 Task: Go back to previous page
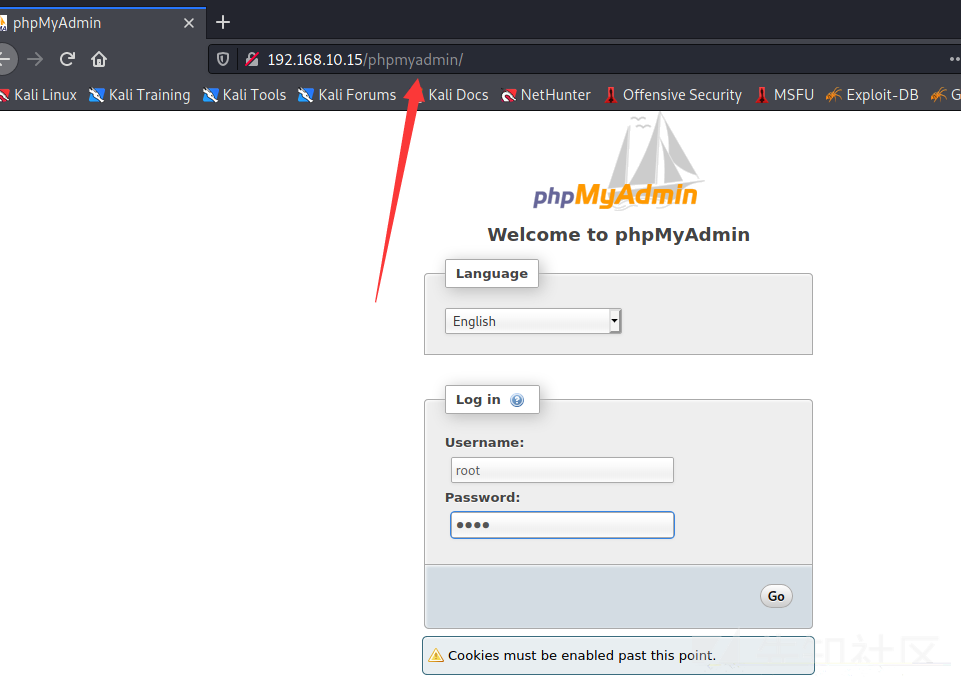click(6, 59)
